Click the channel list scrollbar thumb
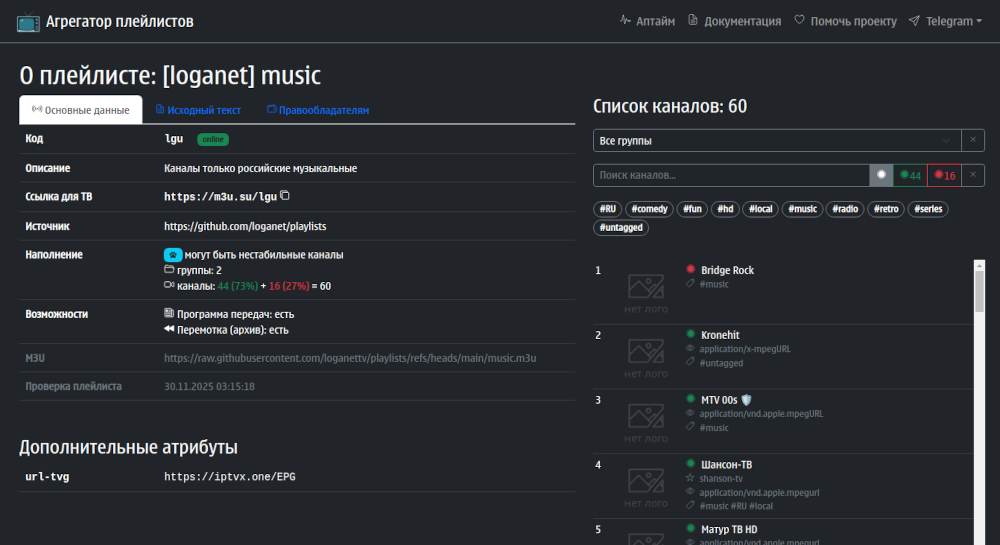 coord(979,291)
